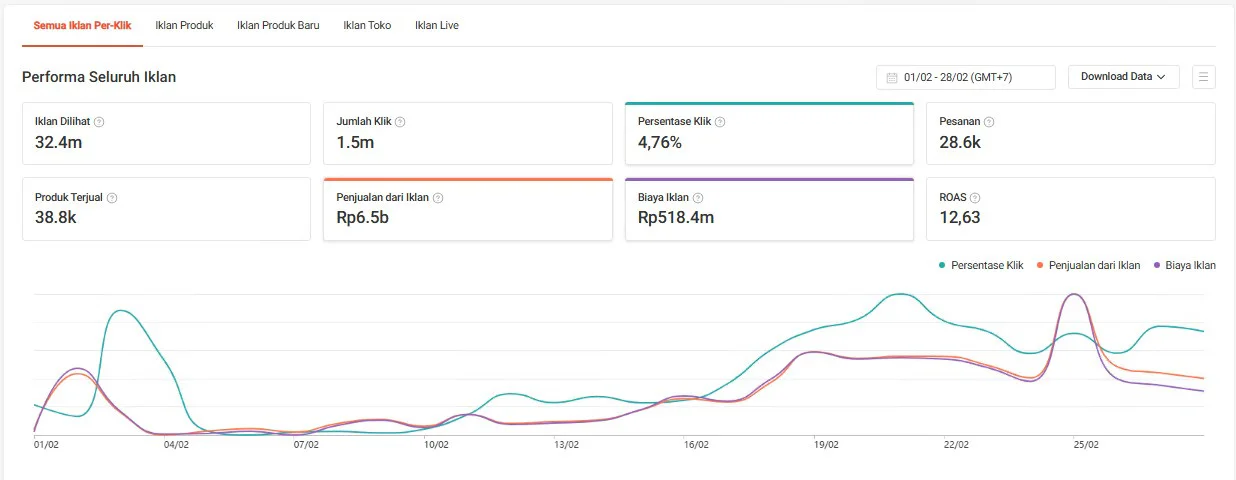Switch to the Iklan Produk Baru tab
Viewport: 1236px width, 480px height.
click(x=278, y=25)
